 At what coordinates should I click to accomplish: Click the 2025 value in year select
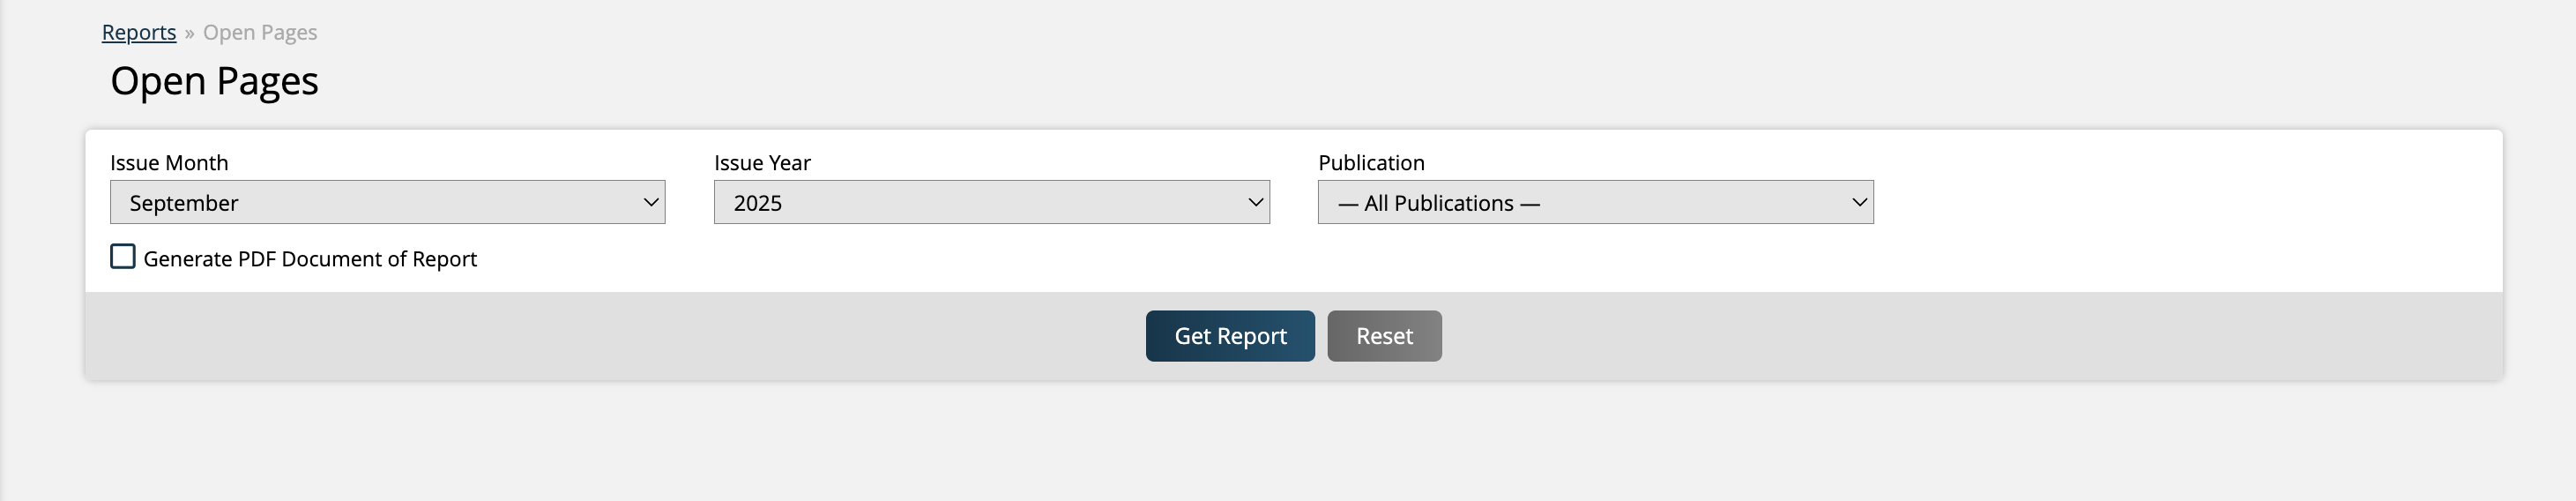[x=757, y=203]
